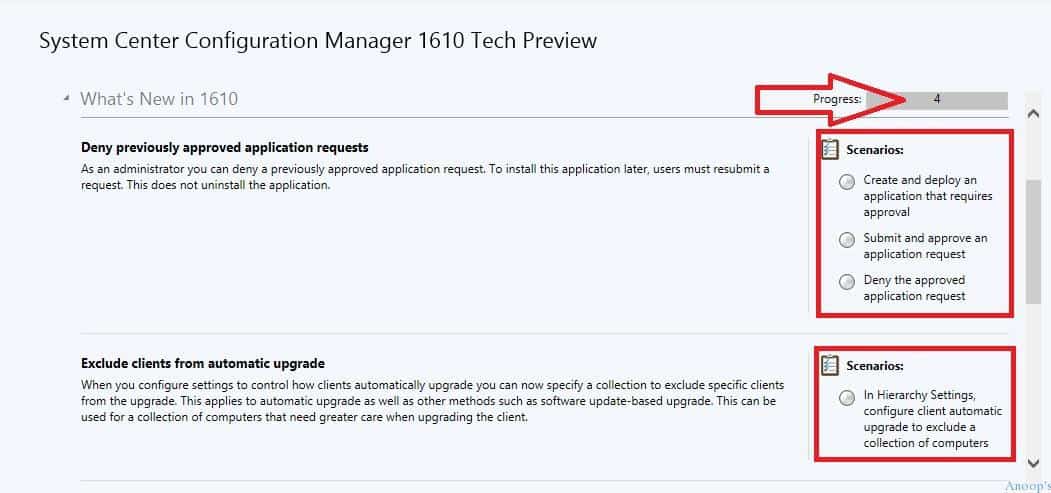Click the 'Create and deploy an application' scenario text
The height and width of the screenshot is (493, 1051).
[x=928, y=196]
